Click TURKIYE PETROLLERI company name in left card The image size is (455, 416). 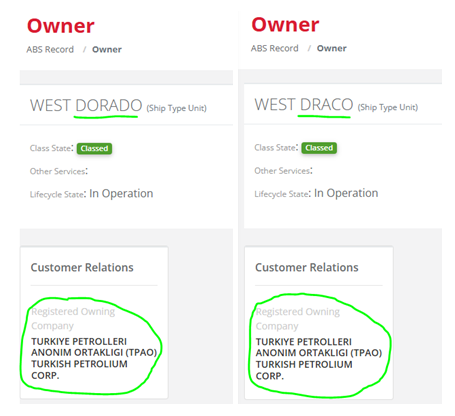(94, 358)
